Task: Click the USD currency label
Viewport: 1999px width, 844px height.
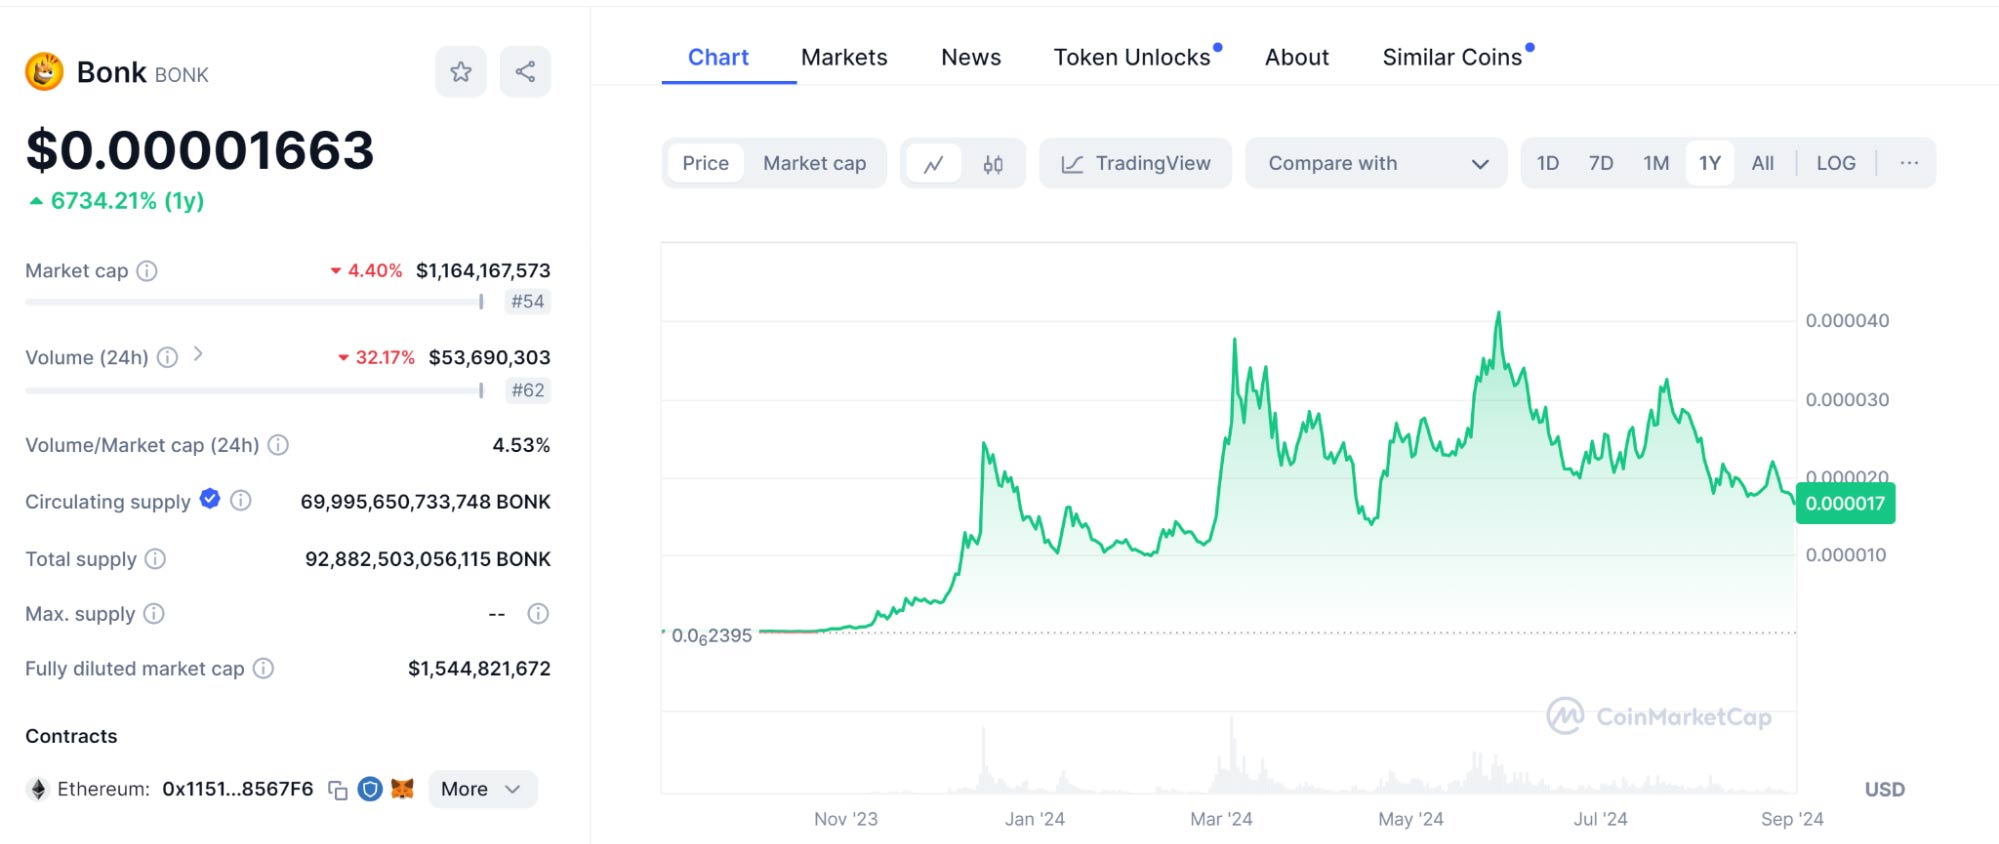Action: pos(1885,790)
